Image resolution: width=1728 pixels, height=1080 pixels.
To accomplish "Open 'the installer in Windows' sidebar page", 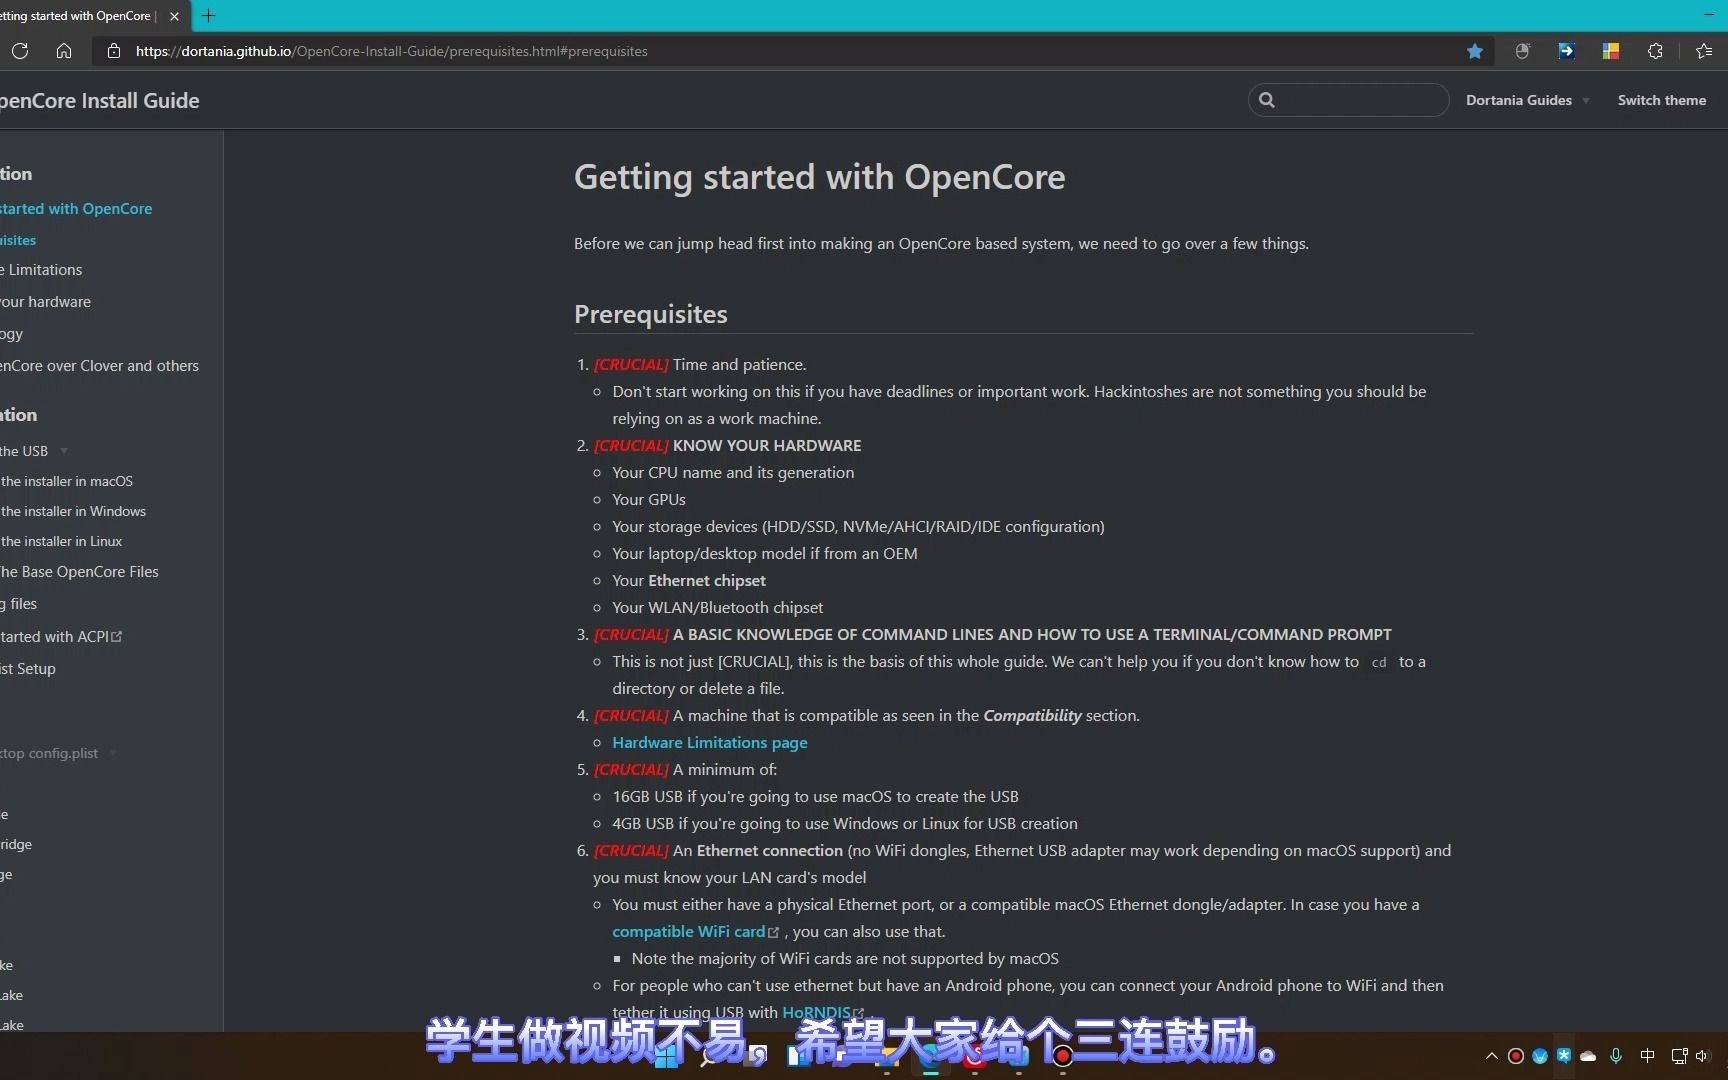I will (73, 511).
